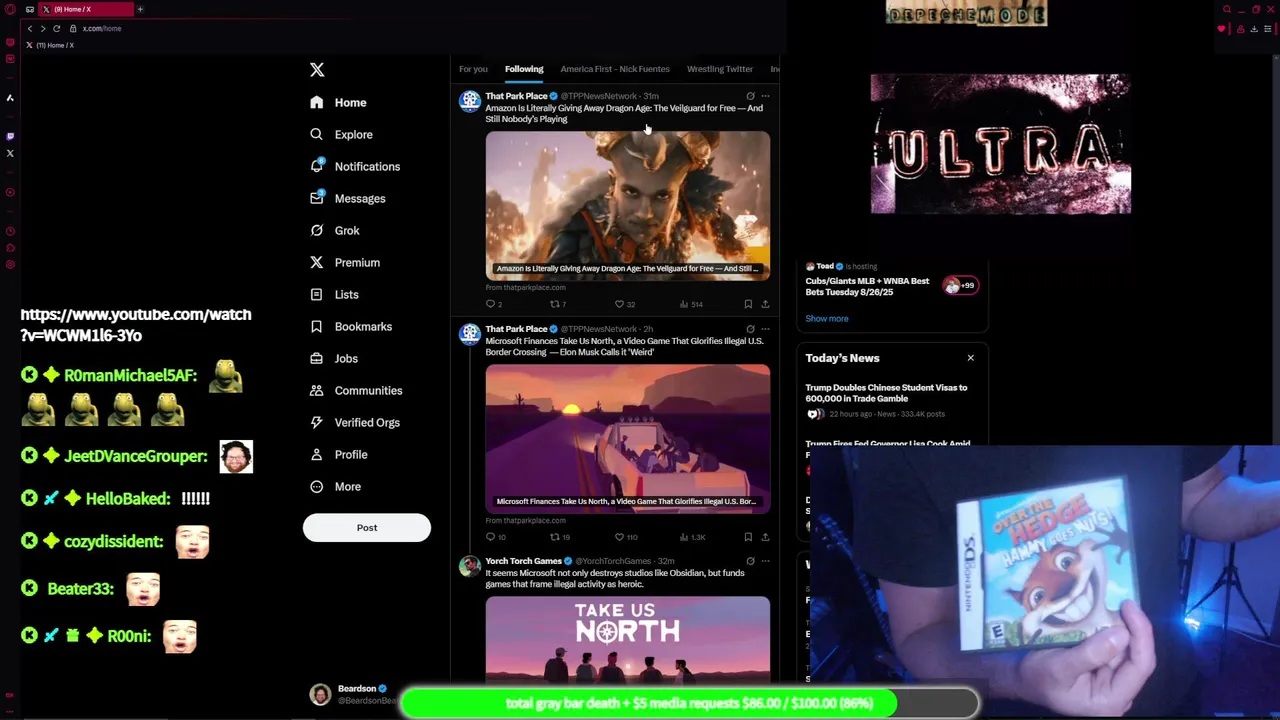The image size is (1280, 720).
Task: Click the YouTube watch URL text
Action: pyautogui.click(x=136, y=325)
